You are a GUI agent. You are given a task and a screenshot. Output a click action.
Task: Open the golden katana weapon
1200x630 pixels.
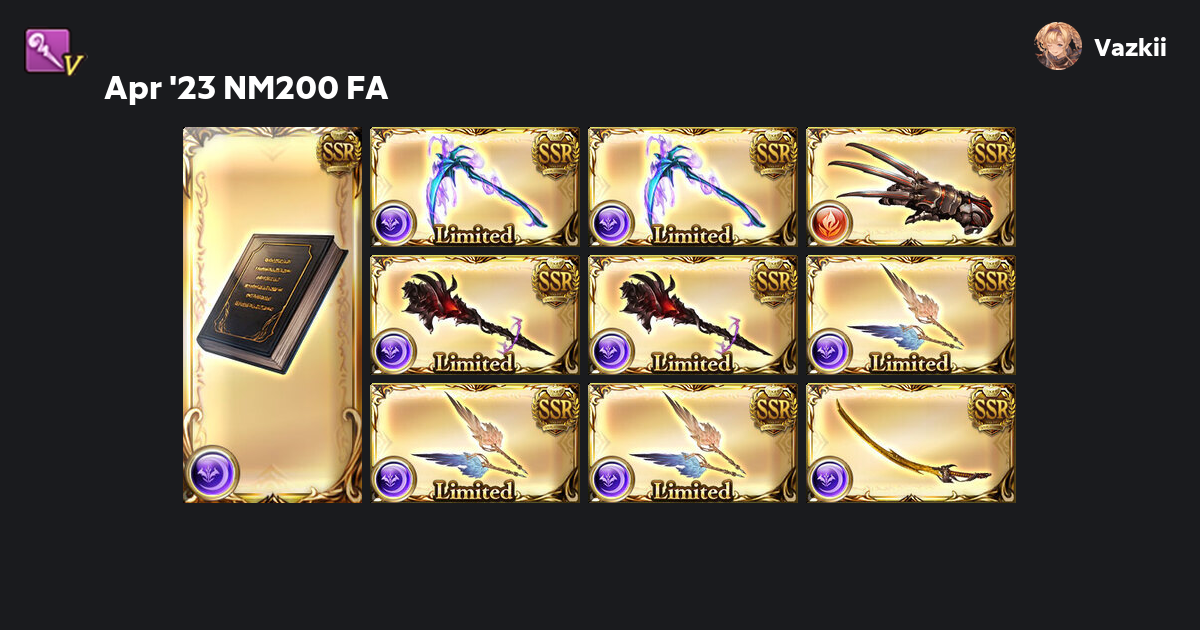tap(911, 443)
